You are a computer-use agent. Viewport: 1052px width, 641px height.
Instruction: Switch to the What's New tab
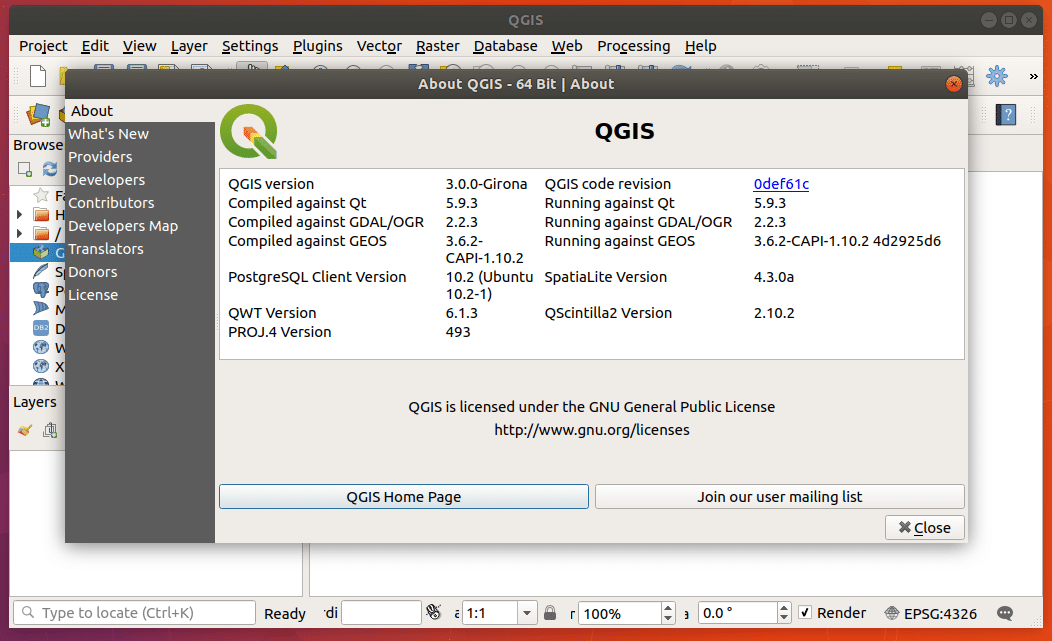click(140, 134)
